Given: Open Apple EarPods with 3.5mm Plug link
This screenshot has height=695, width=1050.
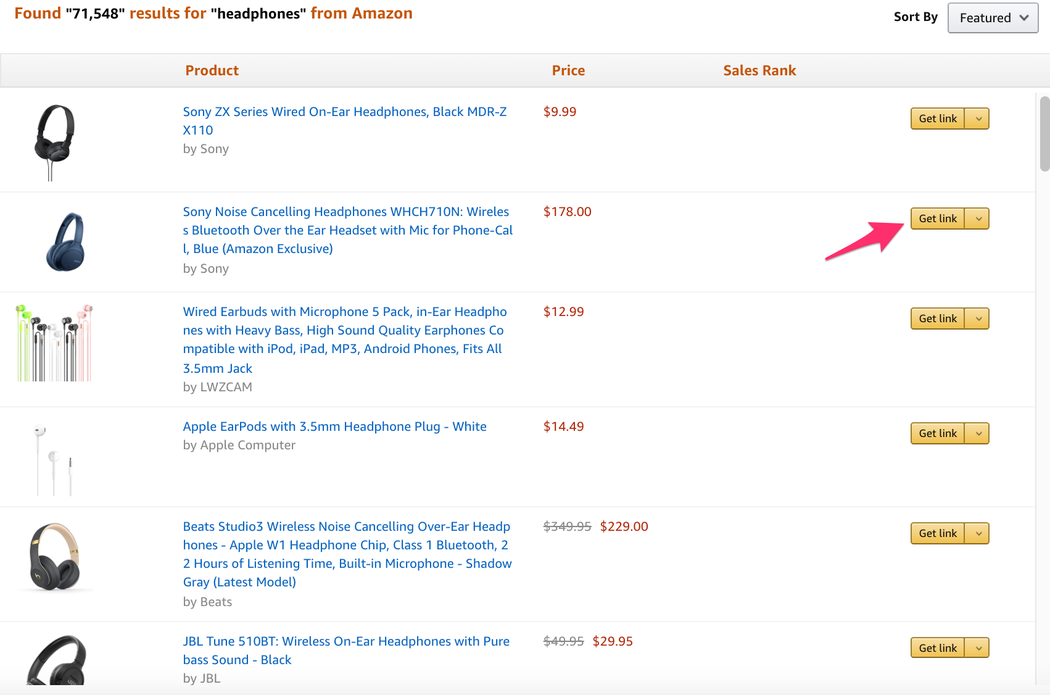Looking at the screenshot, I should pos(335,427).
